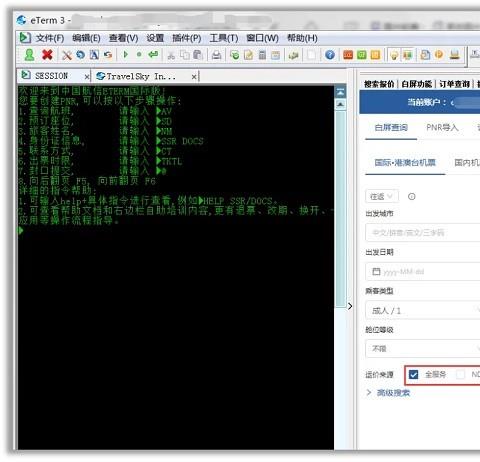Open the 工具(T) menu
The image size is (480, 462).
click(x=224, y=38)
